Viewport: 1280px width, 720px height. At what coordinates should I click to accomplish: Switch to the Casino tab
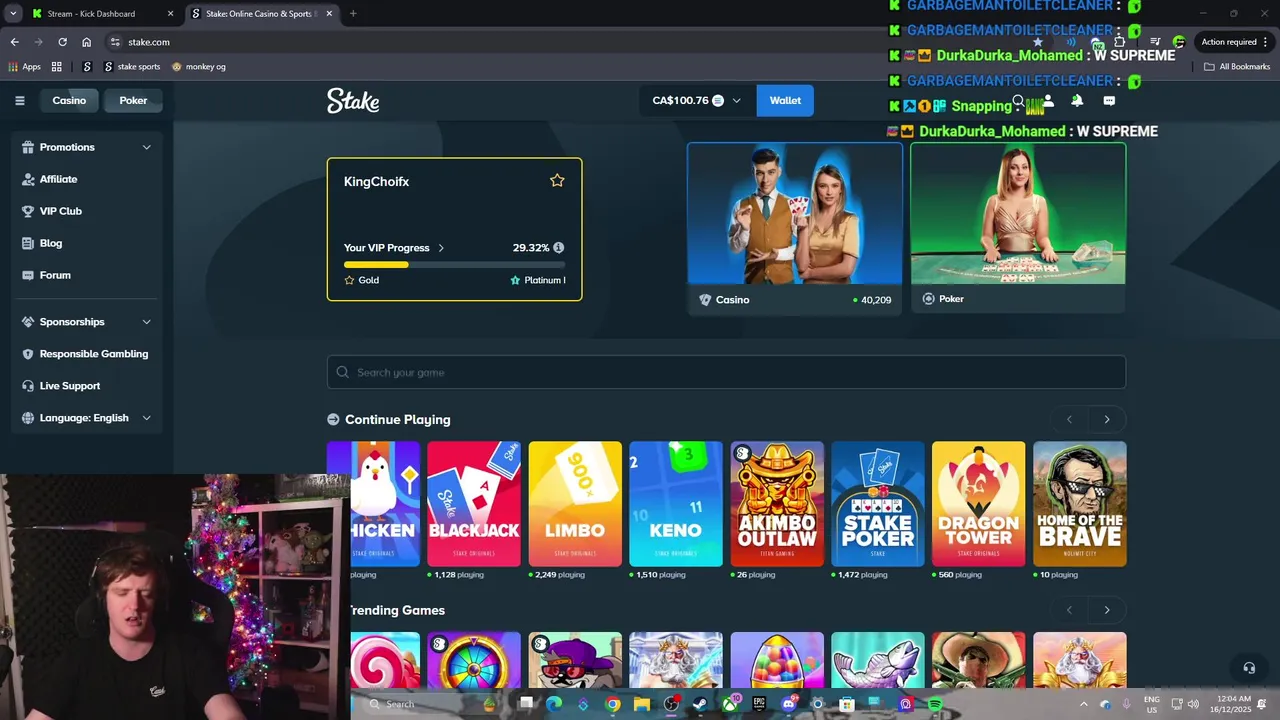pos(69,100)
